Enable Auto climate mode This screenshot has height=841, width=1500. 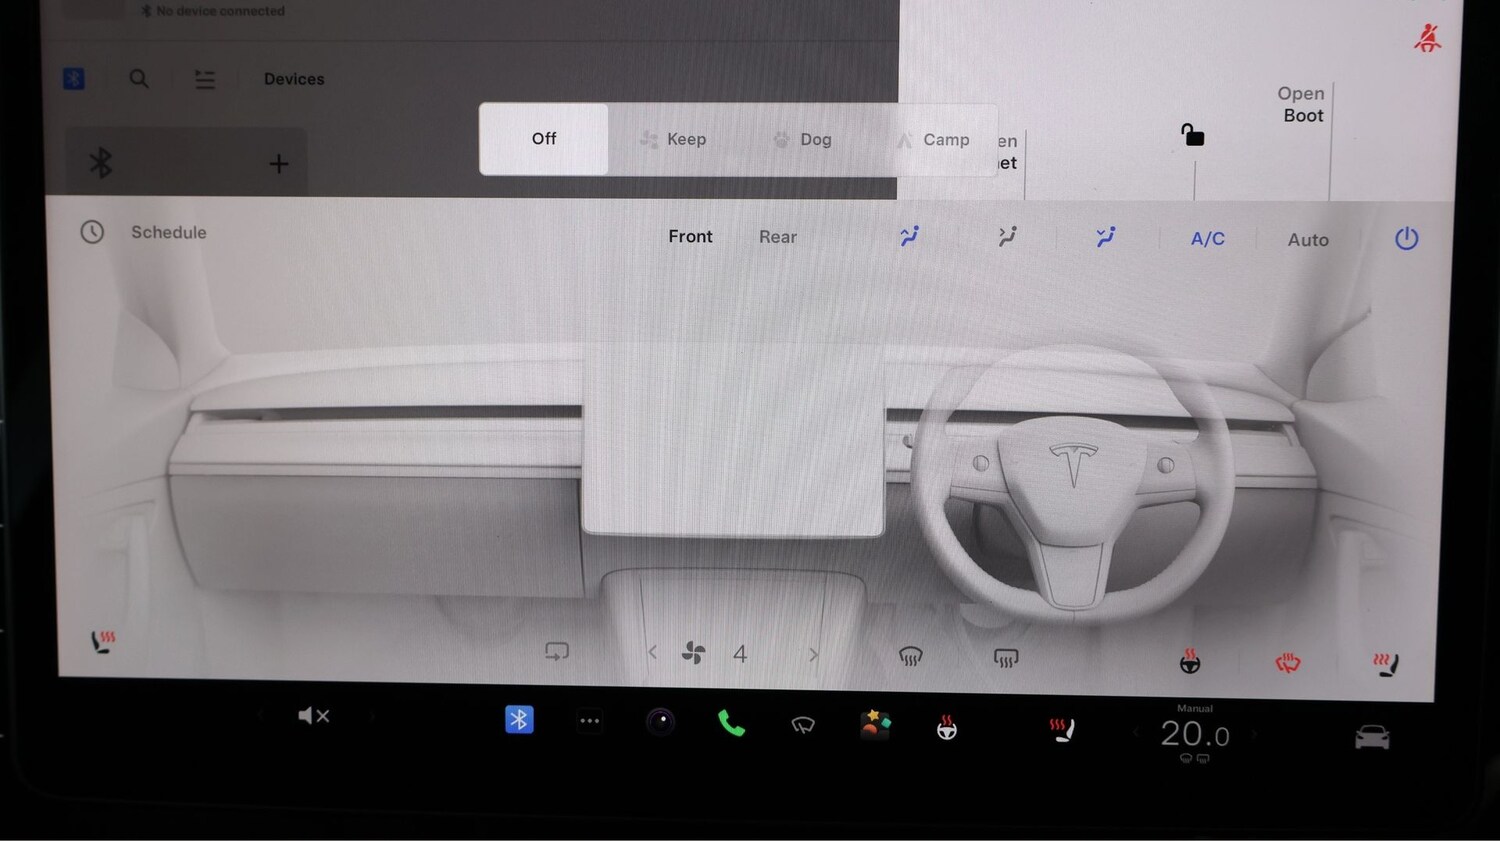(x=1307, y=239)
